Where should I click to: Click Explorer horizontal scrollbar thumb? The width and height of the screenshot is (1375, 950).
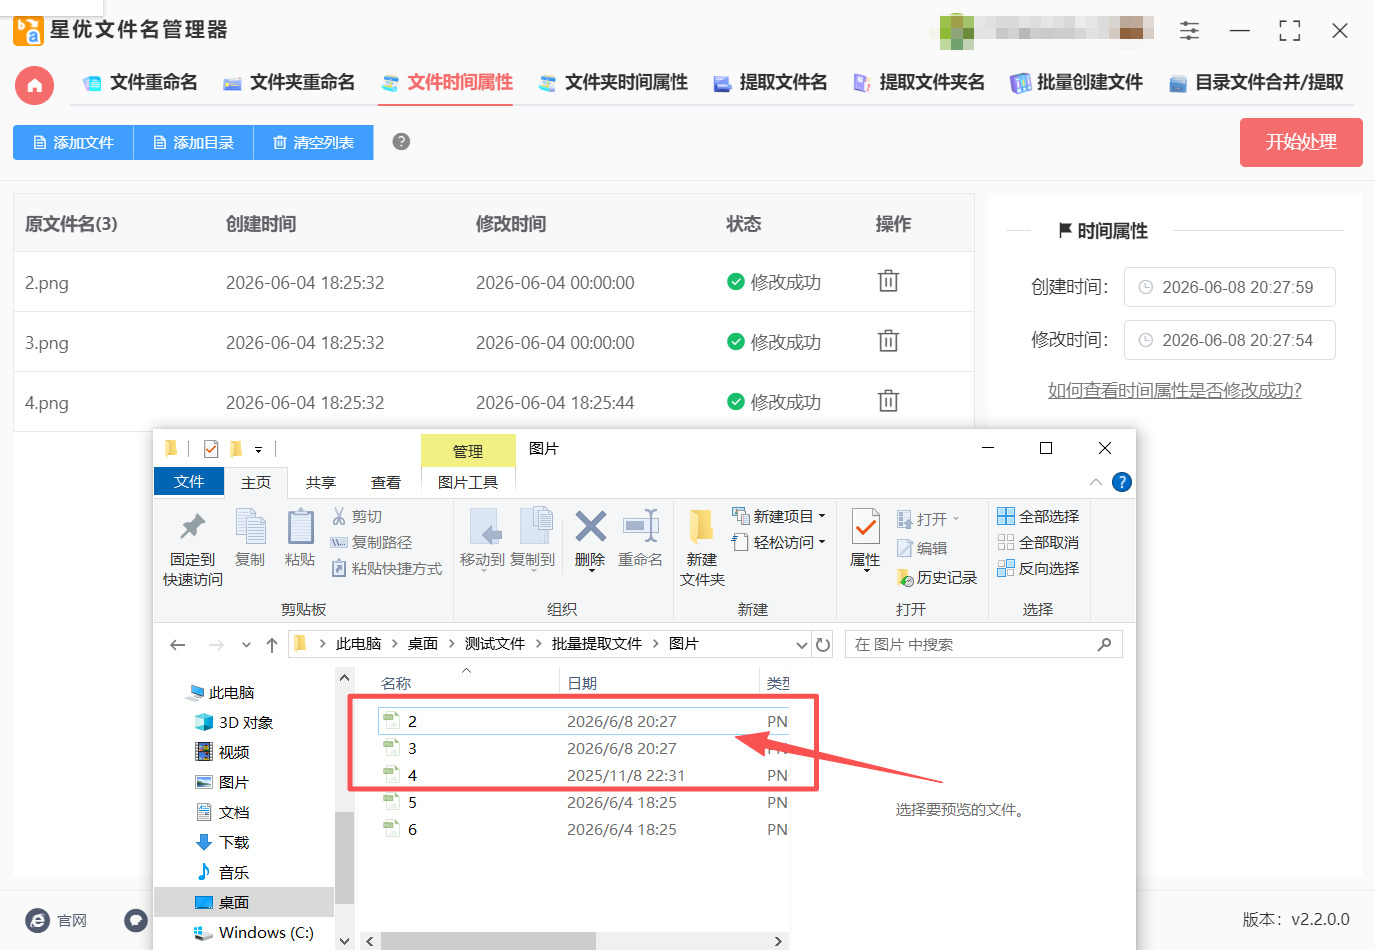[x=488, y=941]
